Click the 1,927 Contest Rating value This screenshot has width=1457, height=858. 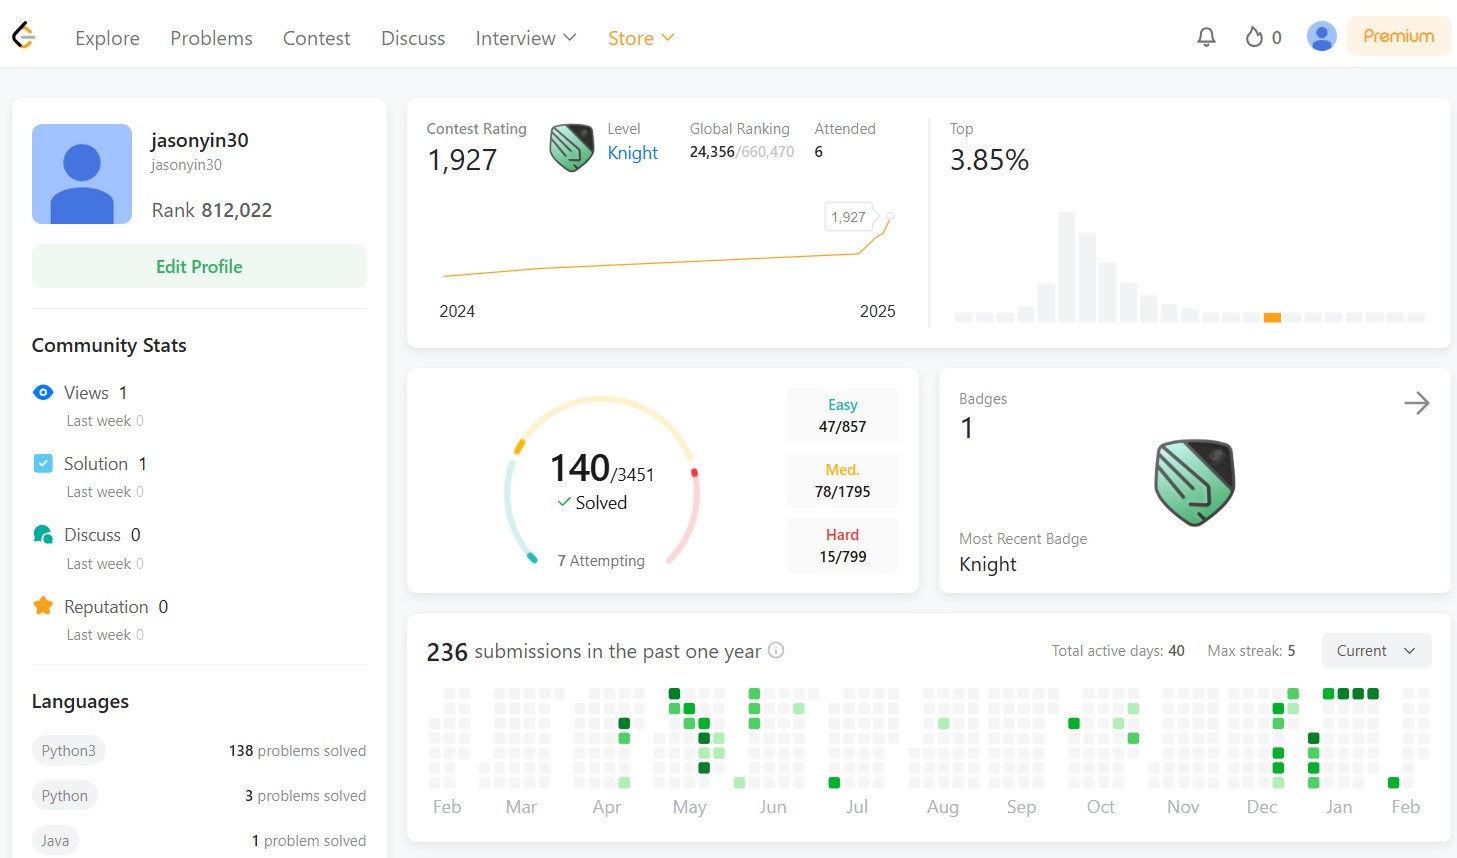click(x=462, y=160)
